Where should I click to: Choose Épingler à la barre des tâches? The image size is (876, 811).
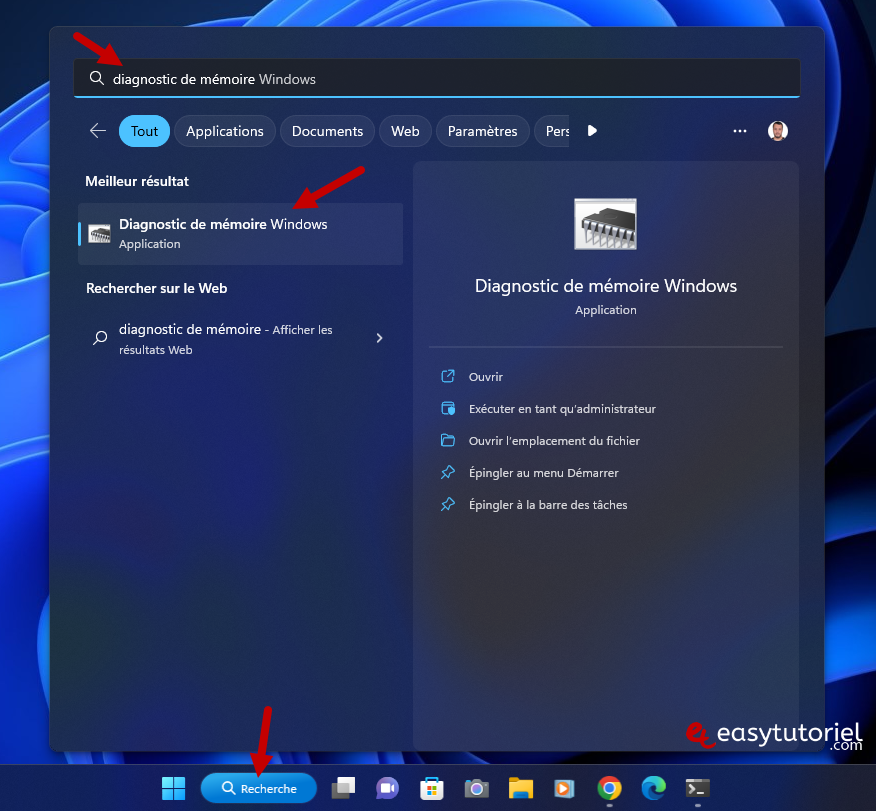548,505
